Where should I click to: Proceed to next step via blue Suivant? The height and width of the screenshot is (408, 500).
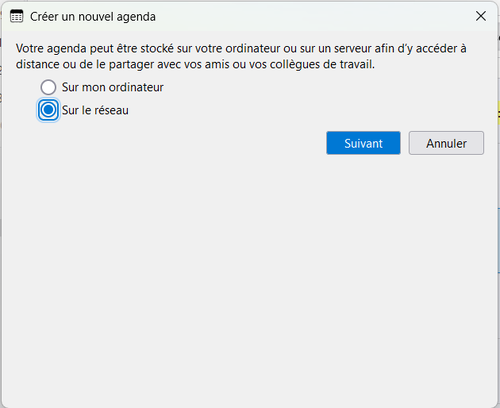363,143
